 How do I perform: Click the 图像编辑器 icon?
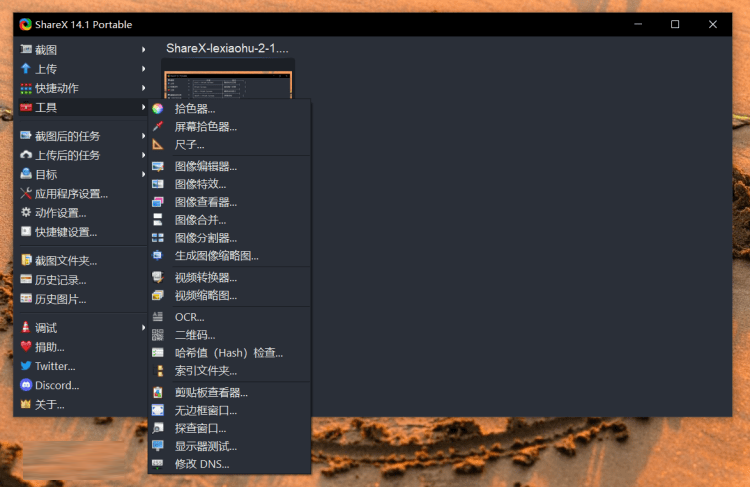[x=157, y=166]
